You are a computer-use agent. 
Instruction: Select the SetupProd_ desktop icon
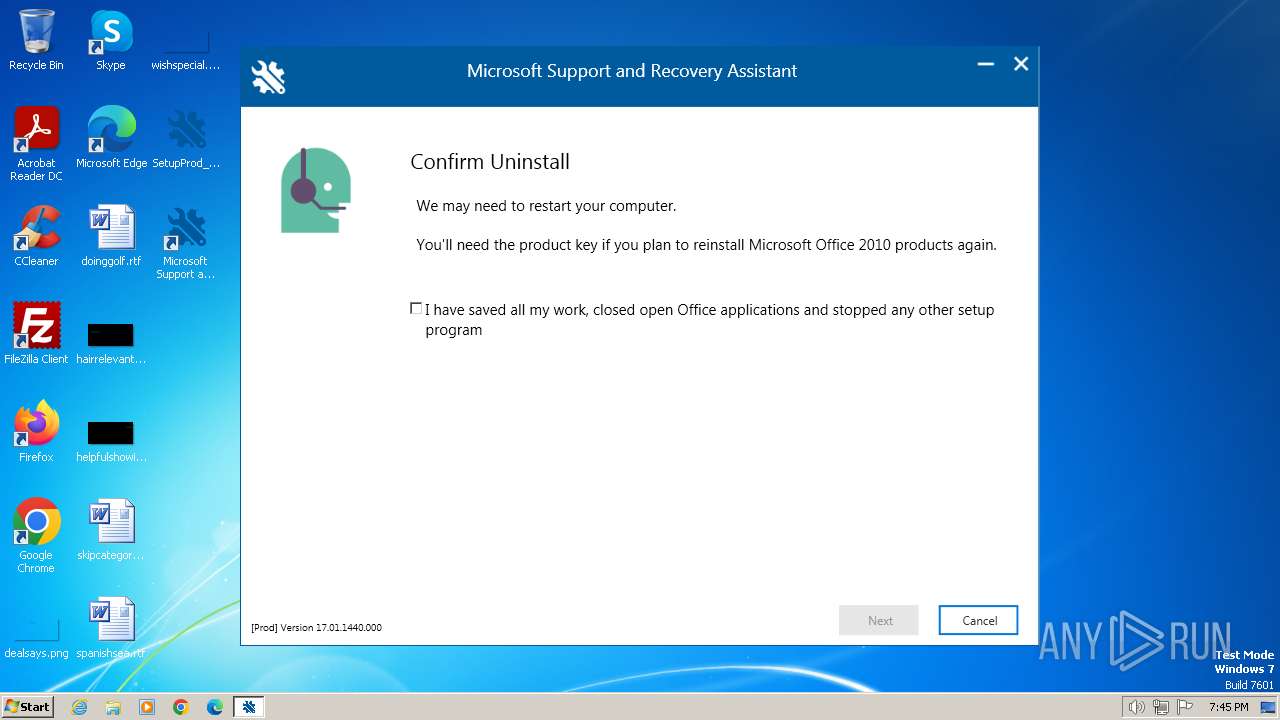[186, 138]
